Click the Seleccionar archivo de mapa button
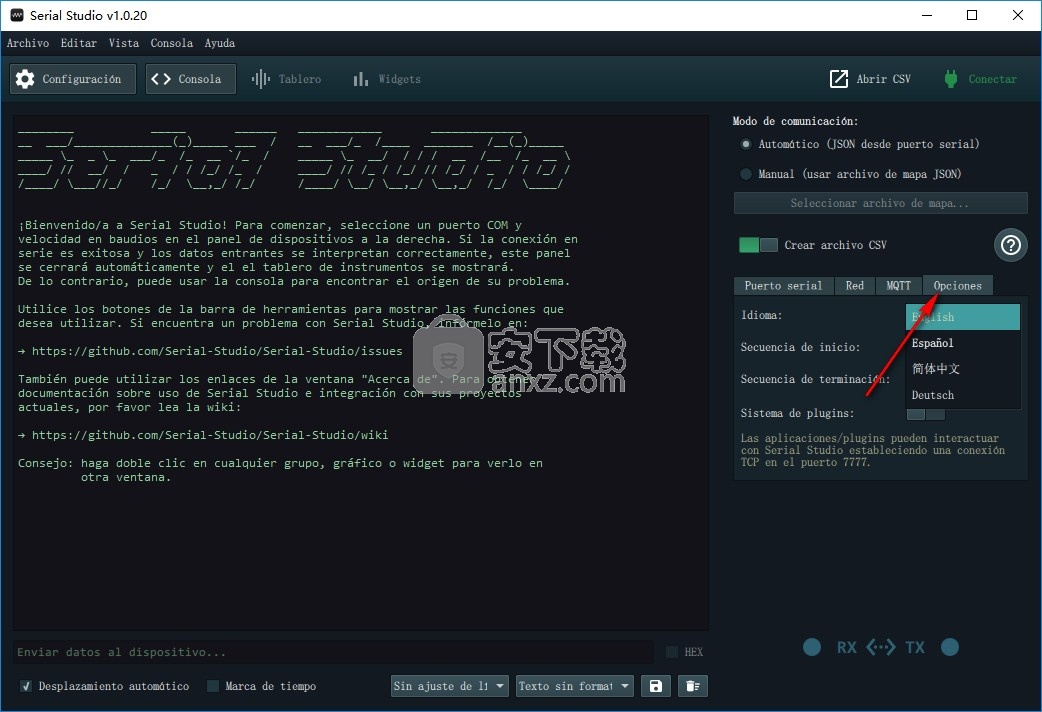The width and height of the screenshot is (1042, 712). pyautogui.click(x=881, y=203)
